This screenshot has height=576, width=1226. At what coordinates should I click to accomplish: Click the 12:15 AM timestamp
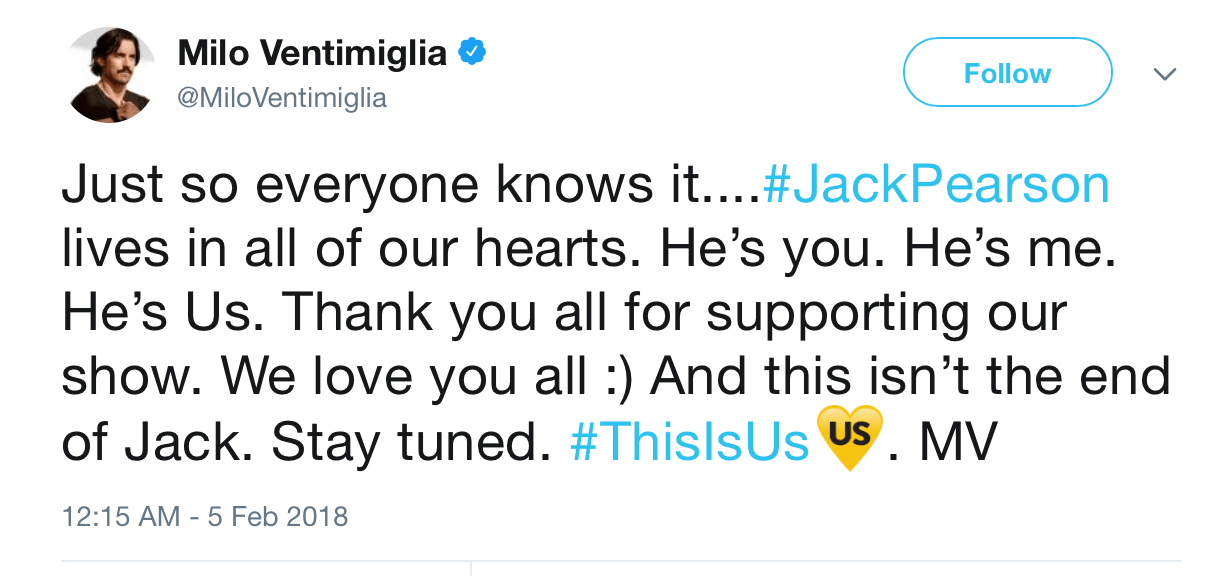pyautogui.click(x=120, y=516)
